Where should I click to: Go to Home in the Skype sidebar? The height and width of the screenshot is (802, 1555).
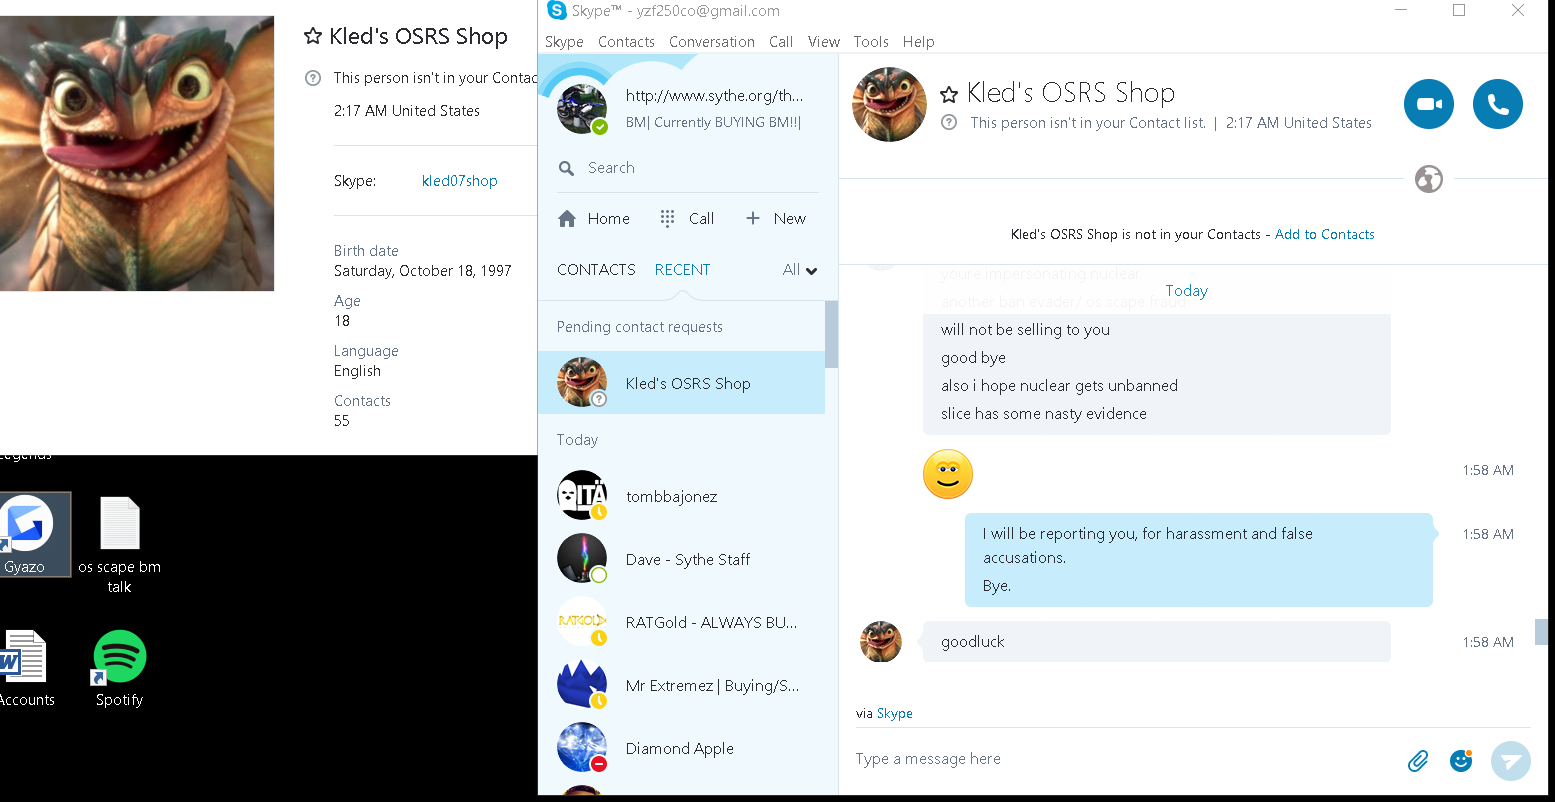pyautogui.click(x=594, y=218)
